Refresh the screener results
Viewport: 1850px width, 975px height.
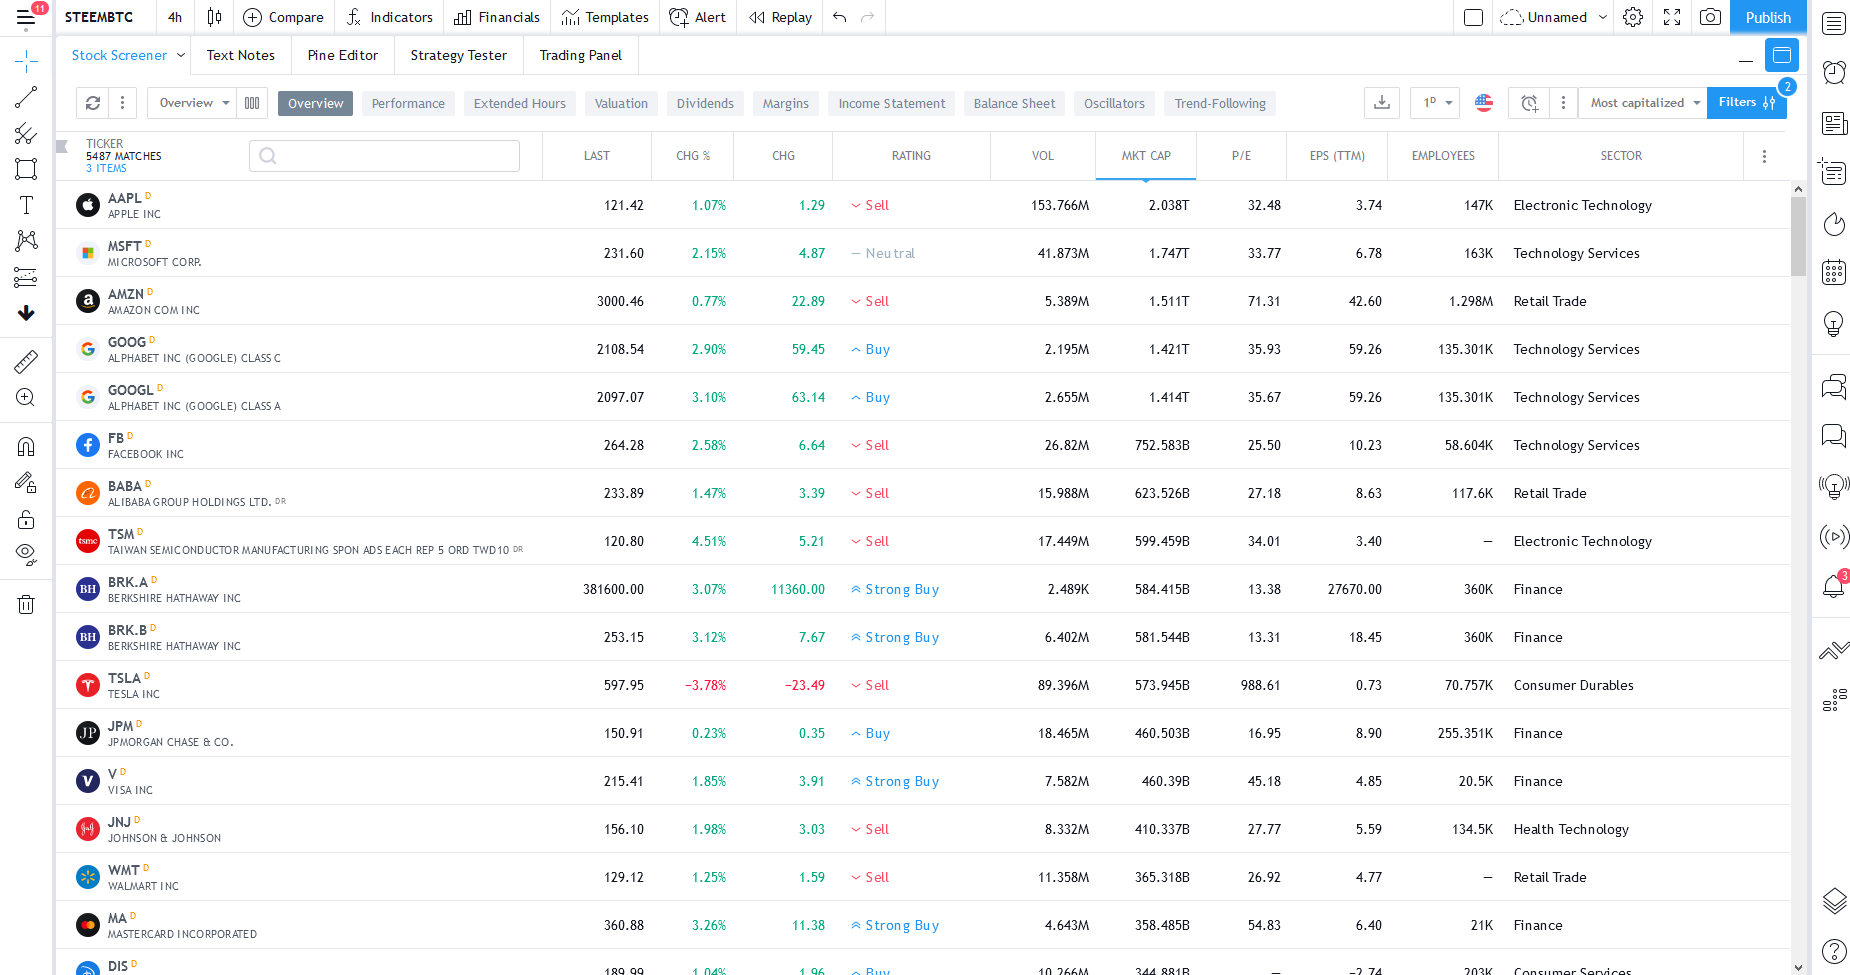point(93,103)
